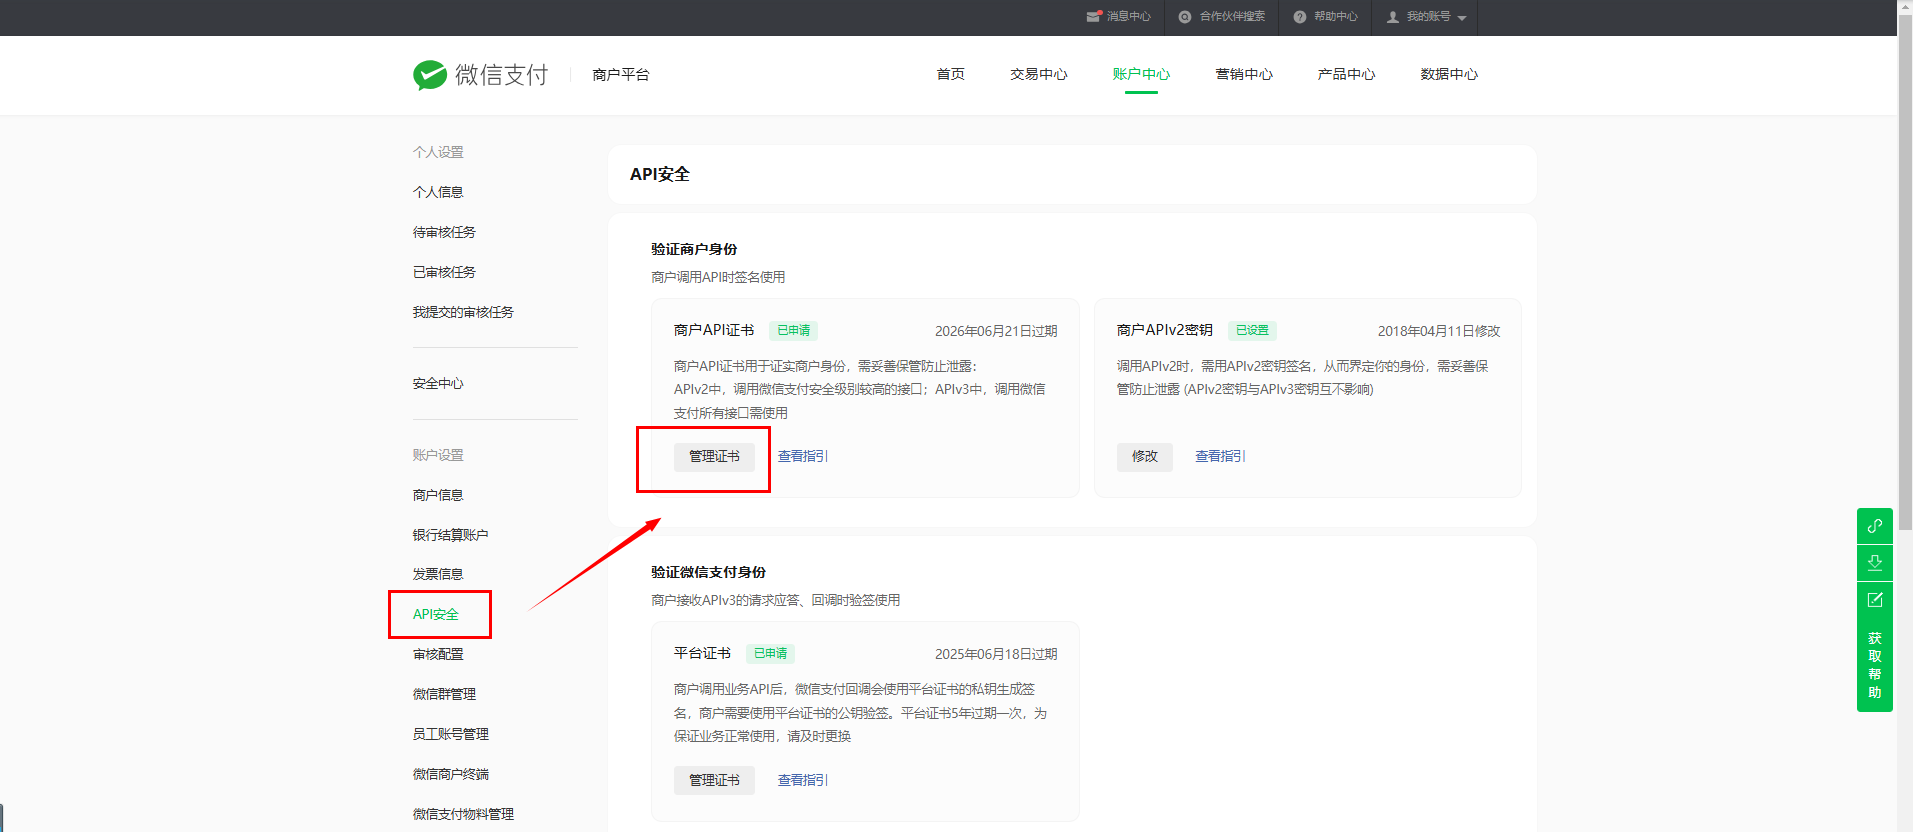Click the green download icon on floating sidebar
Viewport: 1913px width, 832px height.
1874,563
